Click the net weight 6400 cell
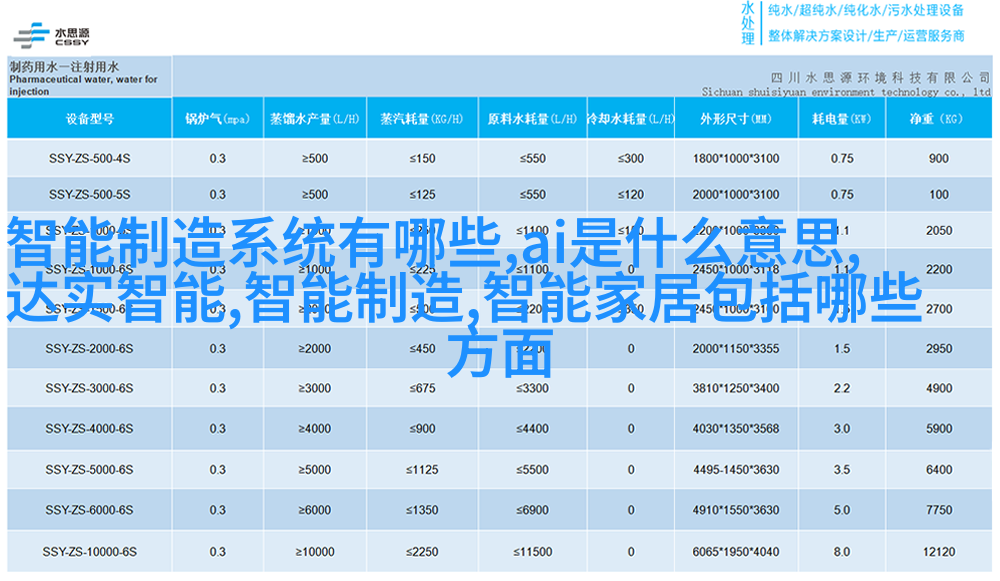The width and height of the screenshot is (1000, 581). pyautogui.click(x=939, y=470)
